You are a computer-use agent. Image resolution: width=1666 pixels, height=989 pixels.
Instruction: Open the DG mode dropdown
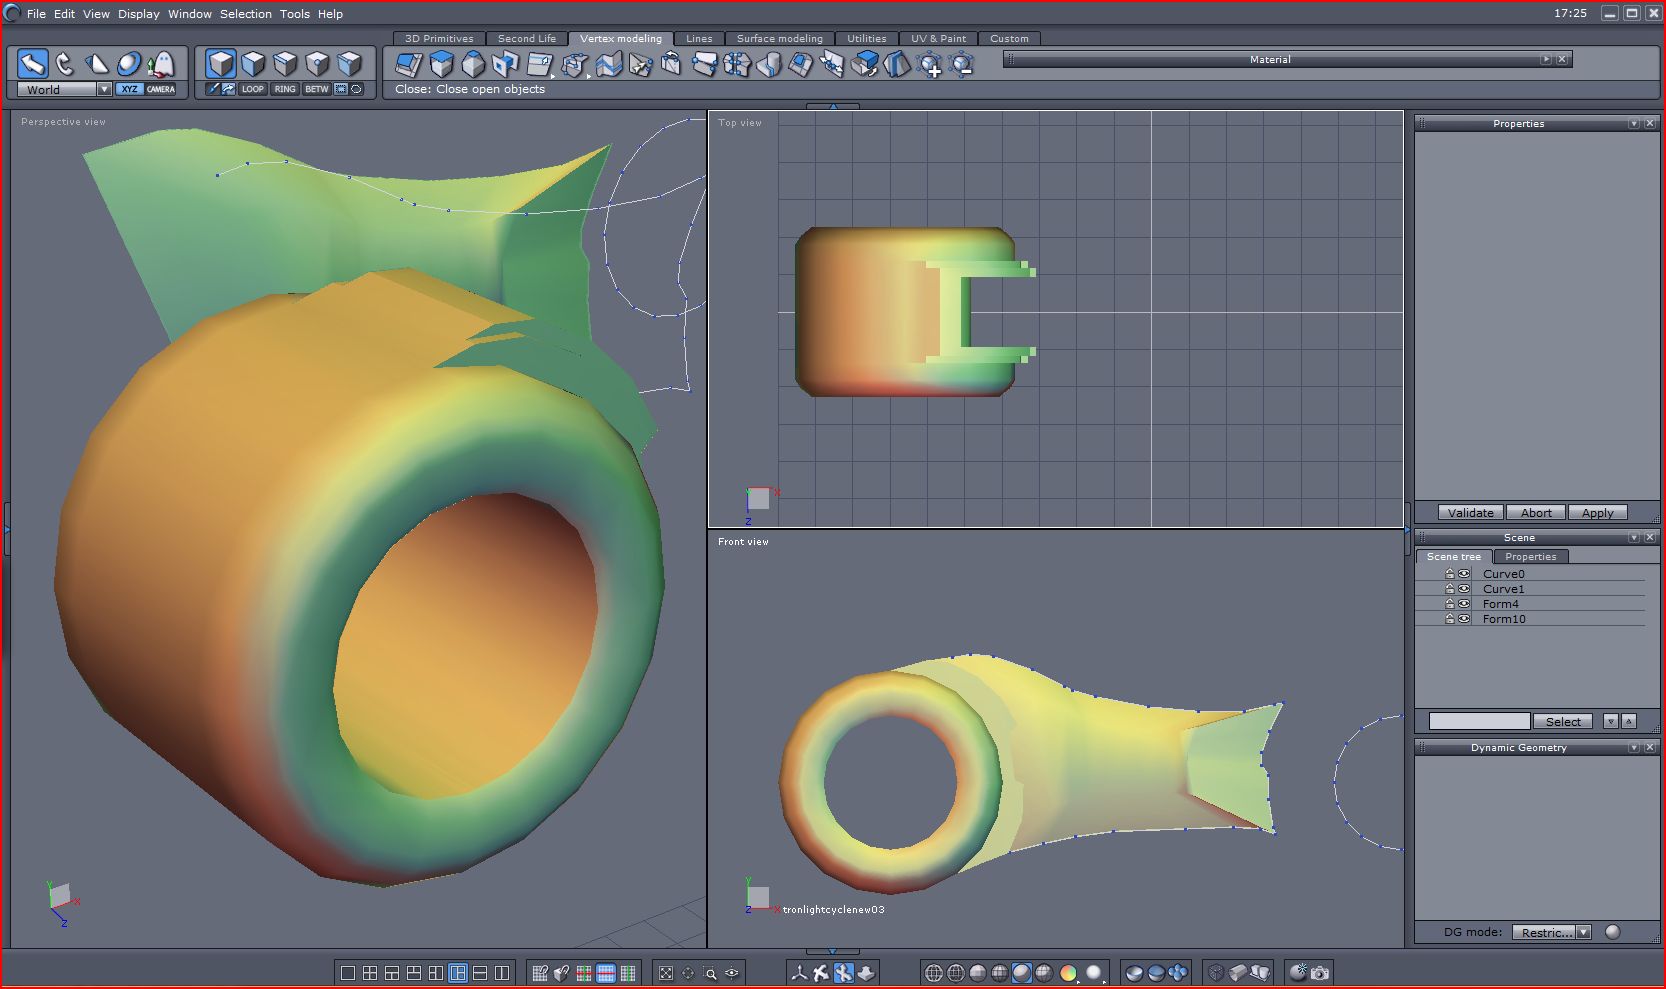pos(1582,932)
